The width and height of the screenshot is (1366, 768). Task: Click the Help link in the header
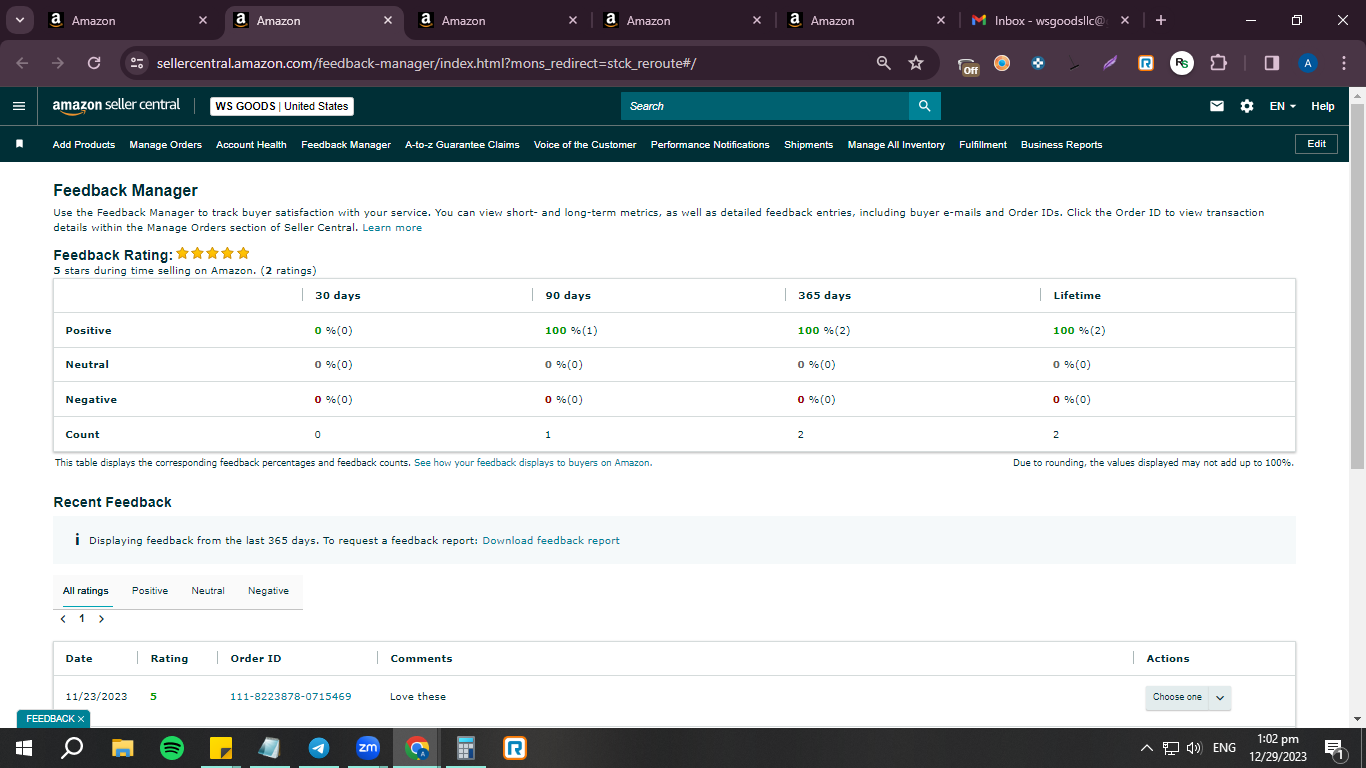coord(1323,106)
